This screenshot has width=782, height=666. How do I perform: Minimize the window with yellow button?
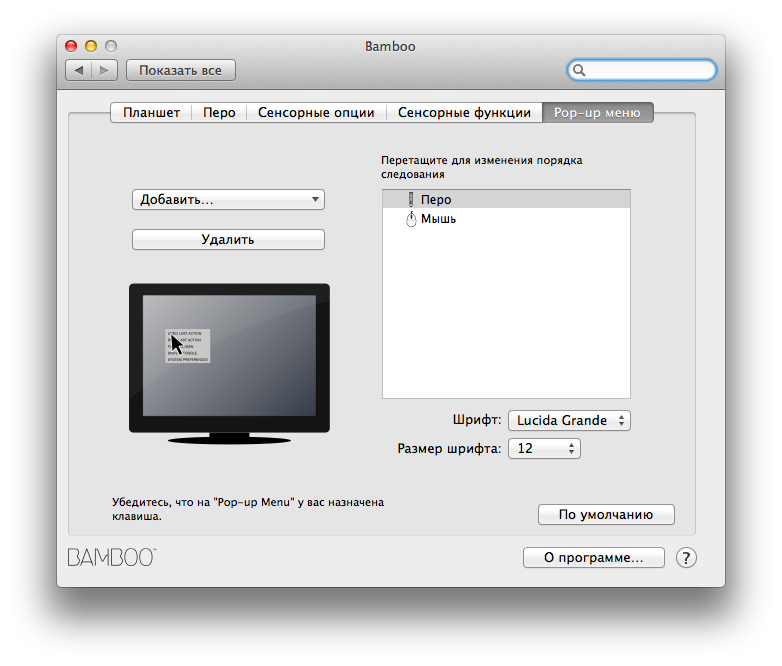91,46
